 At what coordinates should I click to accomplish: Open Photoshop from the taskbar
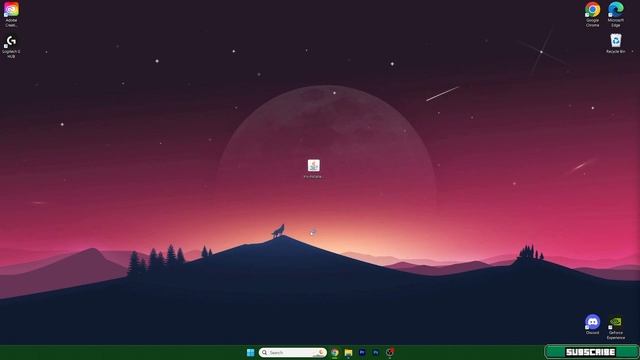pyautogui.click(x=376, y=352)
